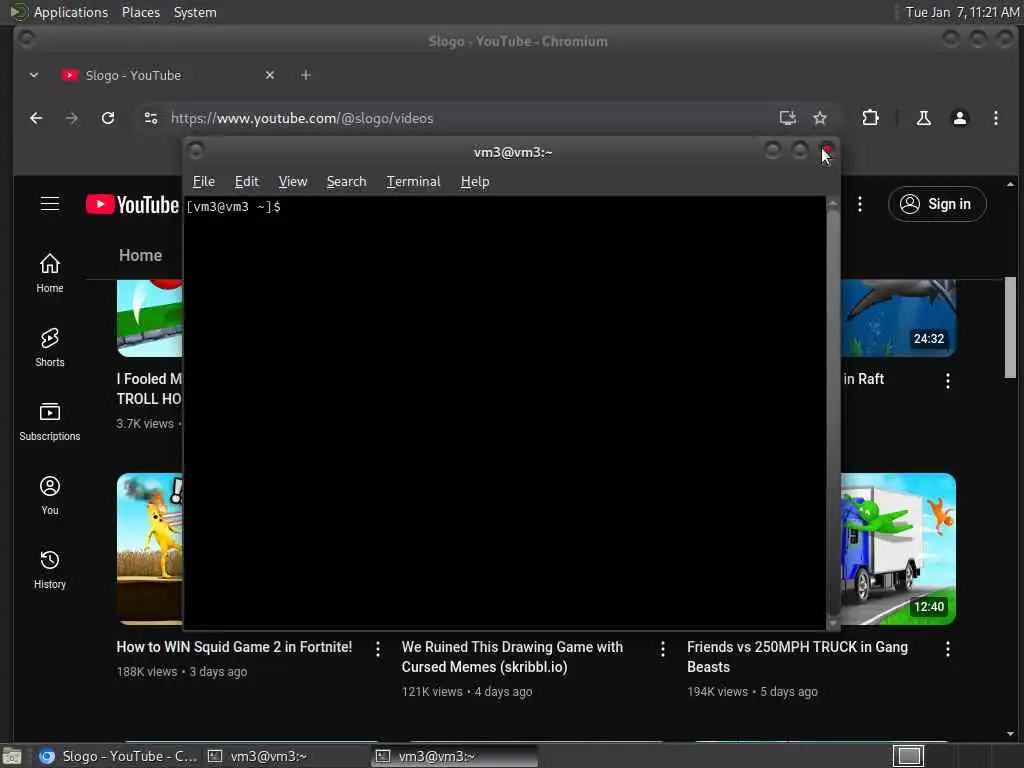Open Subscriptions in YouTube sidebar
This screenshot has height=768, width=1024.
click(x=50, y=421)
